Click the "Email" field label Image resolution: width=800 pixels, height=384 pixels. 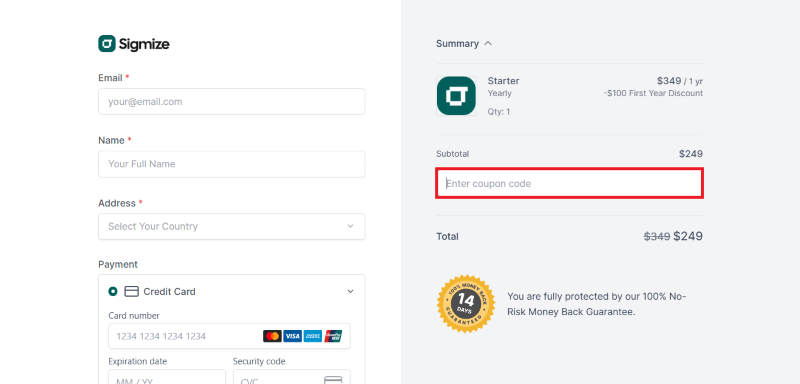click(110, 78)
